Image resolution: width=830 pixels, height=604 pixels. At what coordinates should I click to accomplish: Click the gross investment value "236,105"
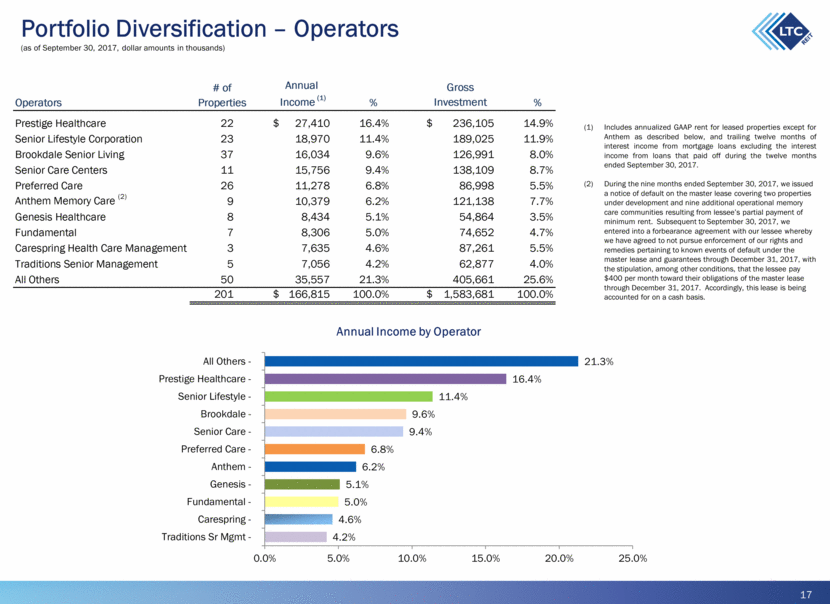click(473, 123)
